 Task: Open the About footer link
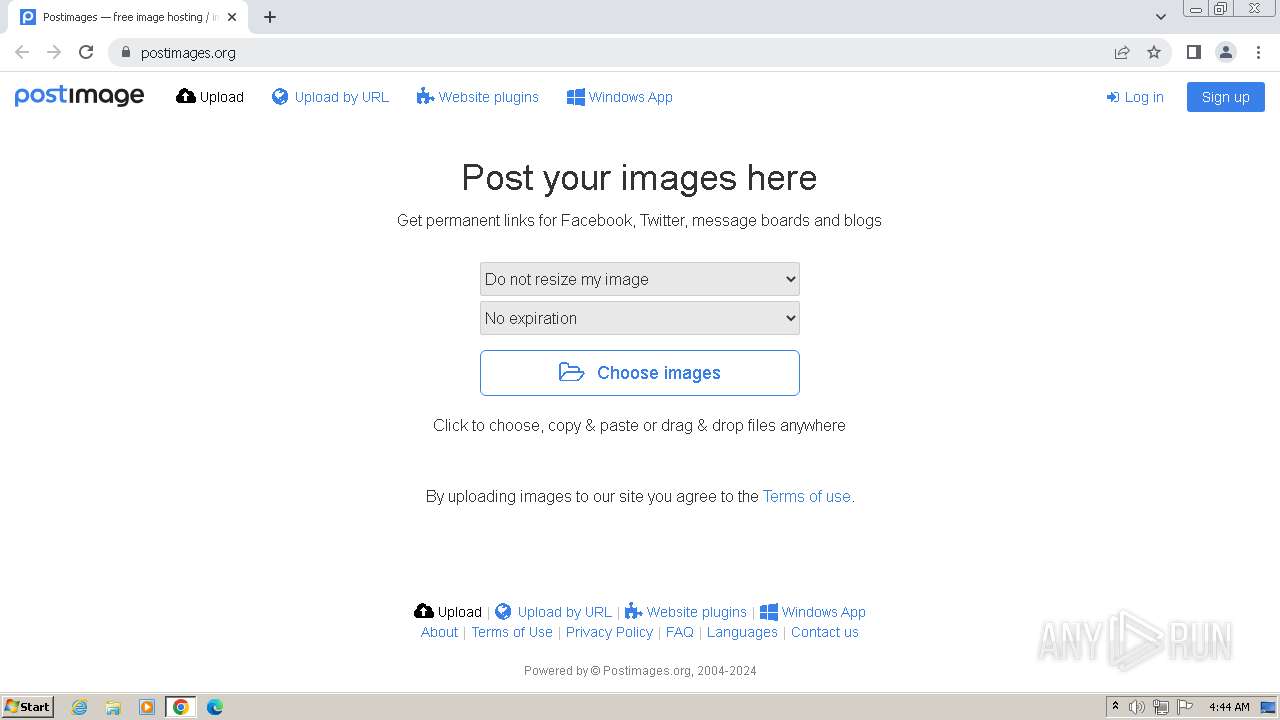click(x=439, y=632)
